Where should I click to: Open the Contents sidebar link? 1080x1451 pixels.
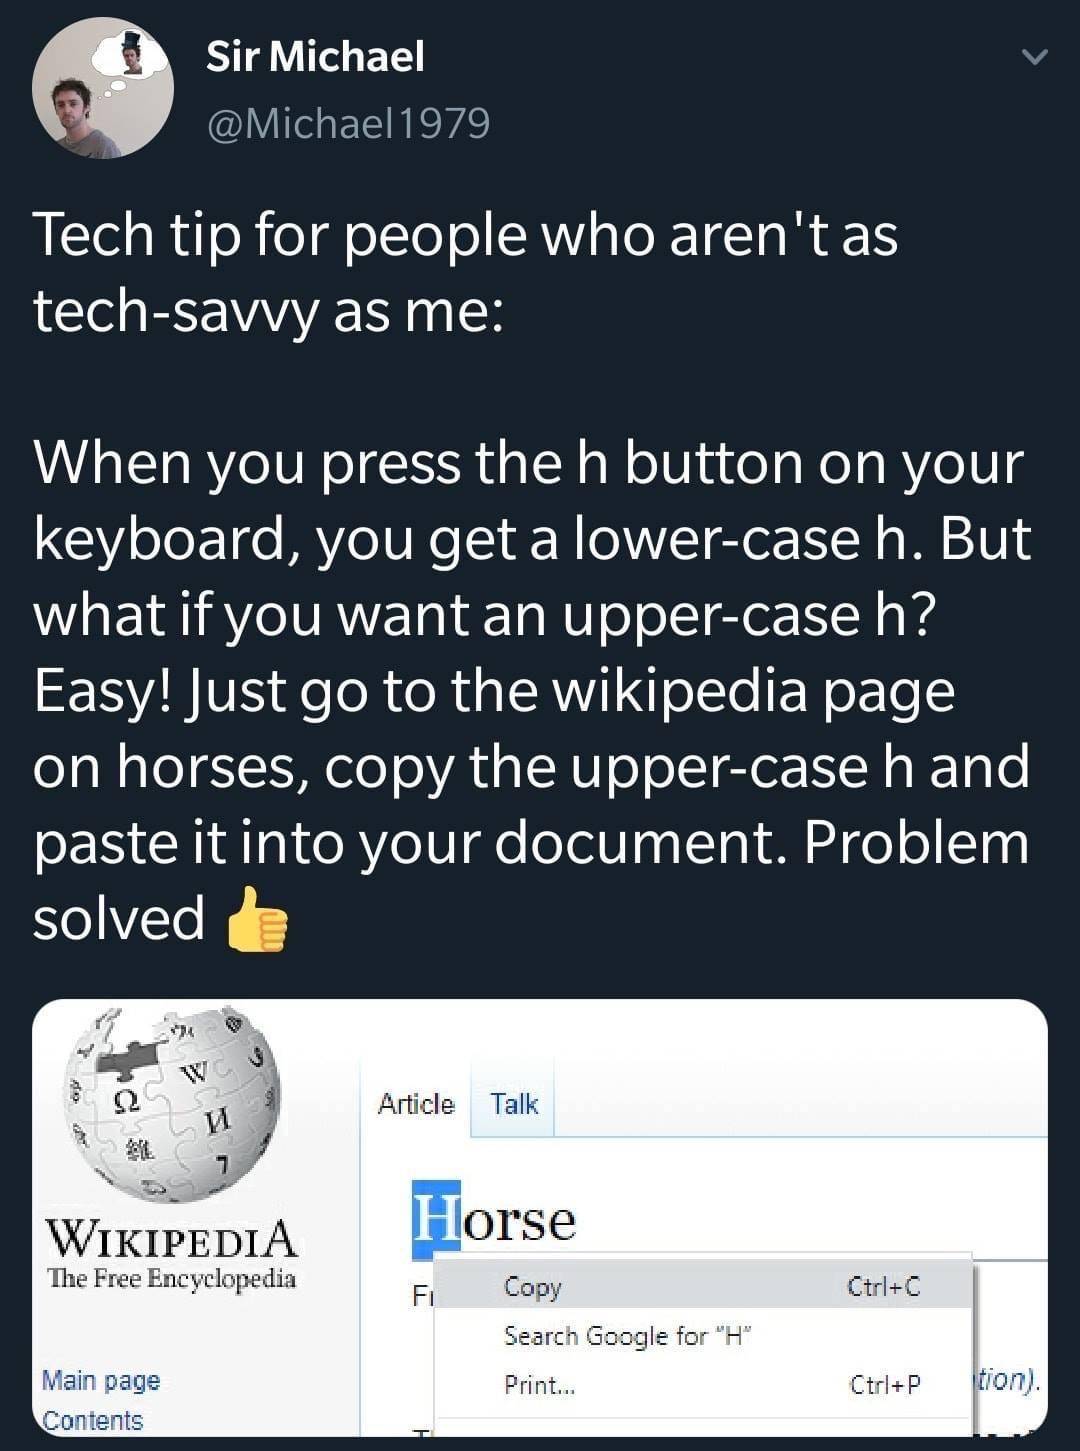93,1420
